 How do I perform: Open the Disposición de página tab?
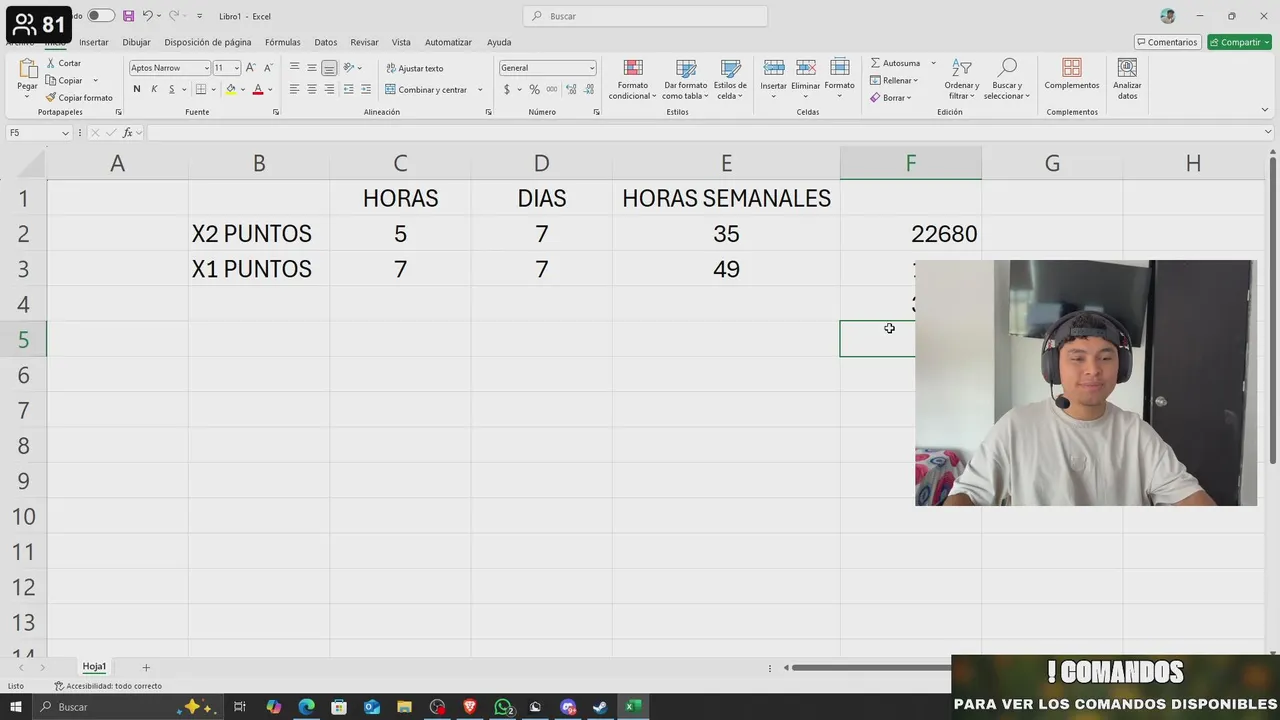tap(208, 42)
